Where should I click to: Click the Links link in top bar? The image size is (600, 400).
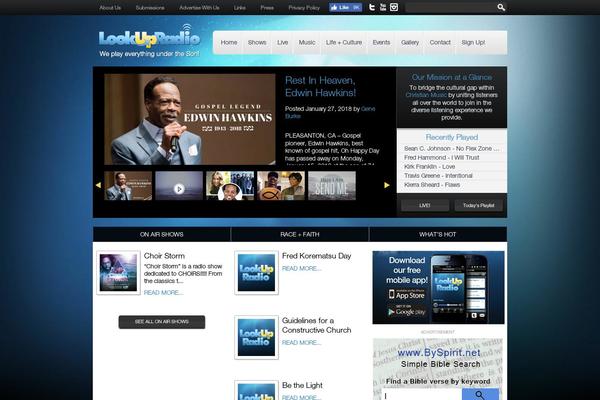[x=240, y=8]
